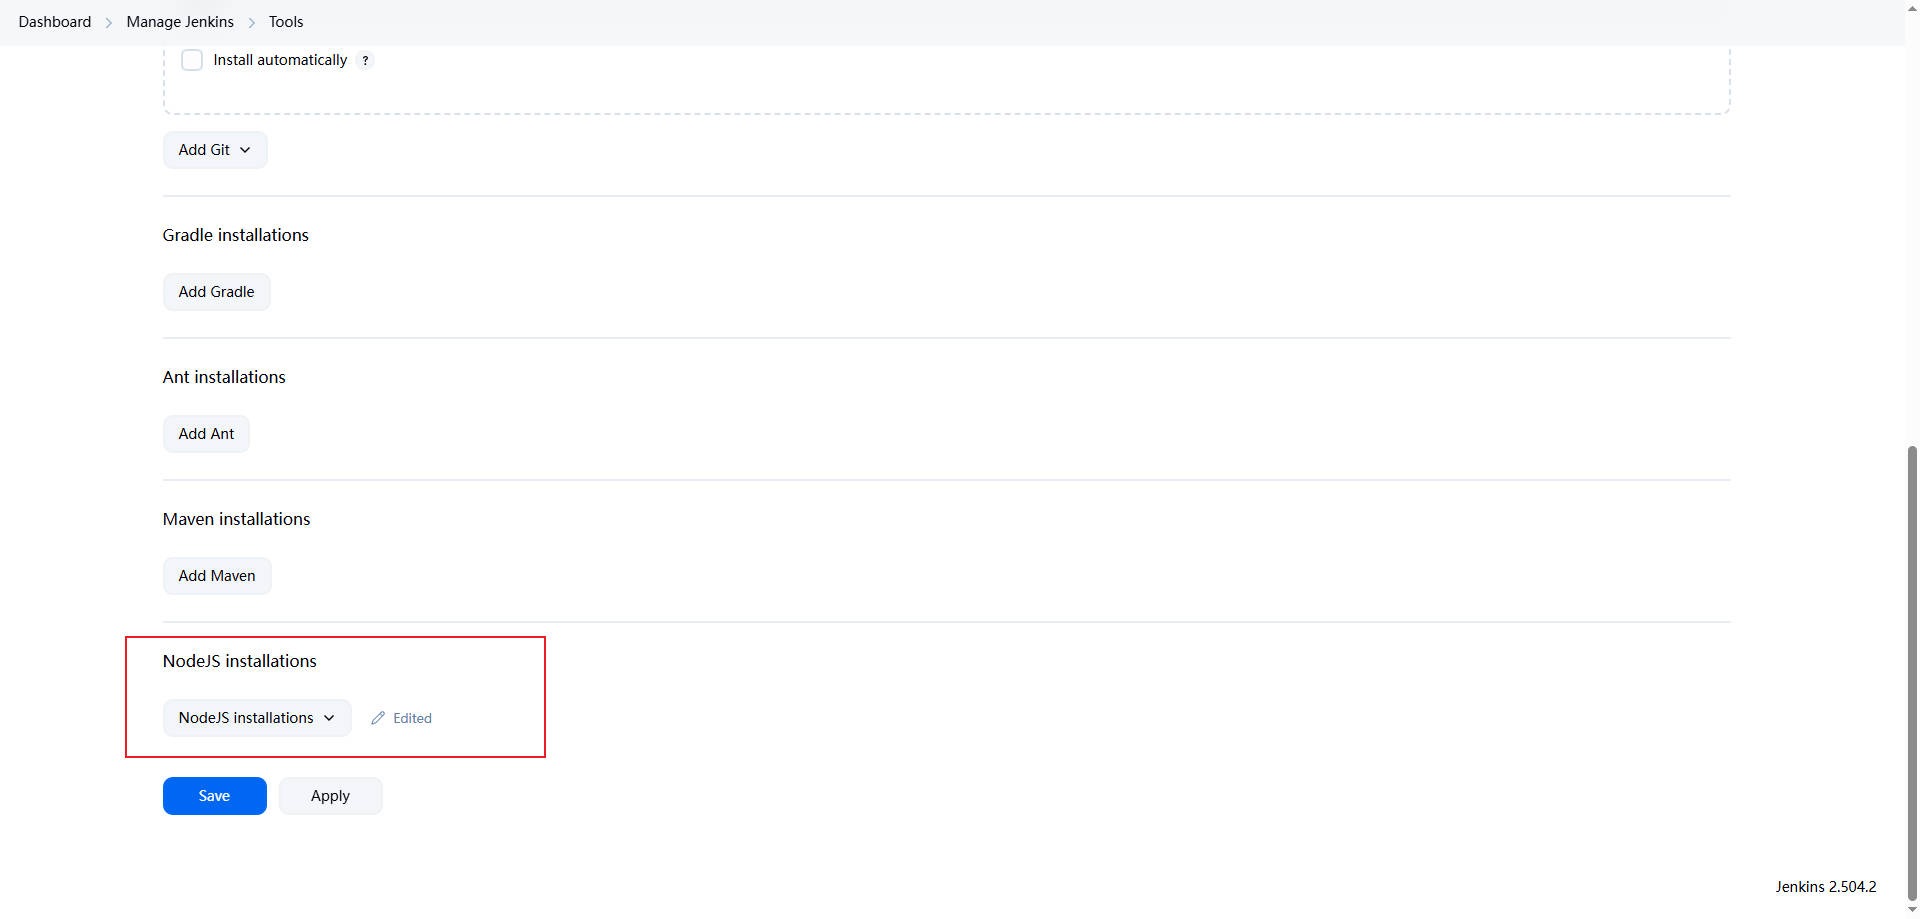
Task: Click the Edited status label
Action: (412, 718)
